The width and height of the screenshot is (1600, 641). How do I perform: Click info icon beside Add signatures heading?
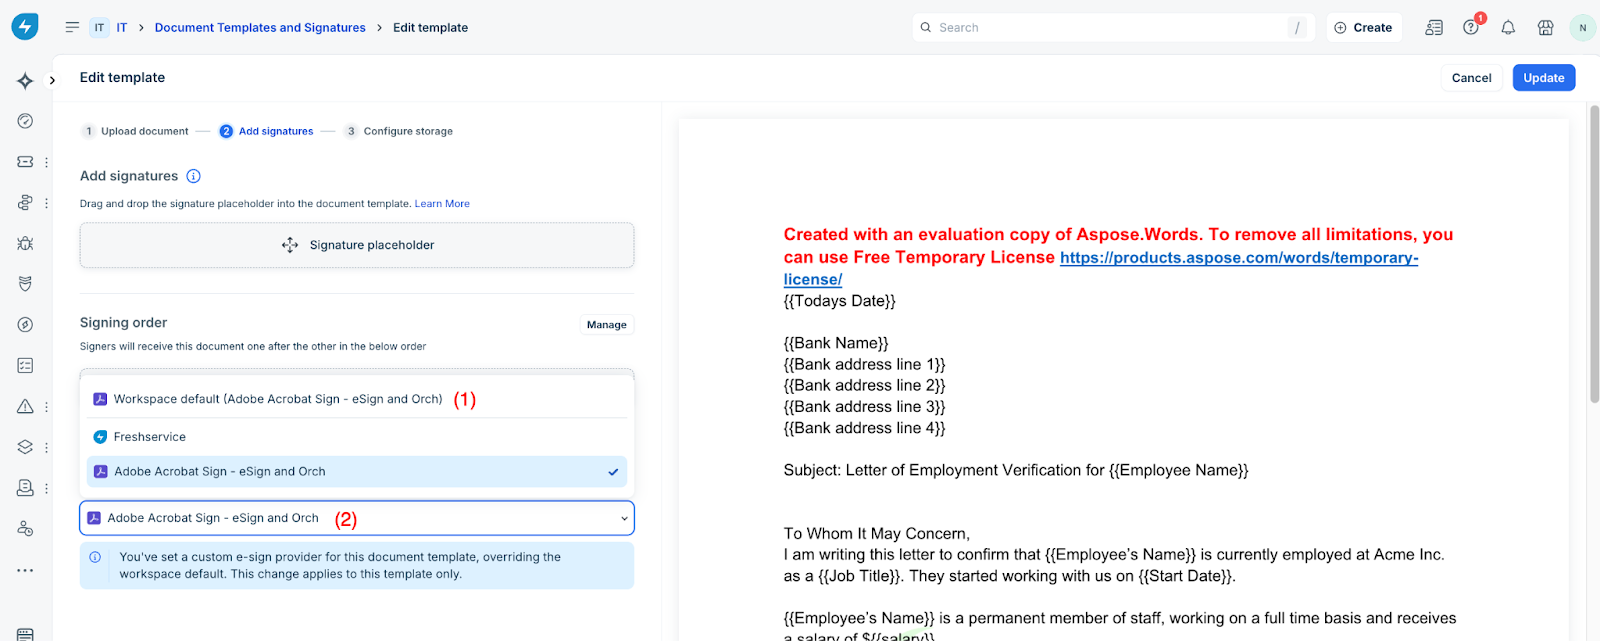click(194, 176)
